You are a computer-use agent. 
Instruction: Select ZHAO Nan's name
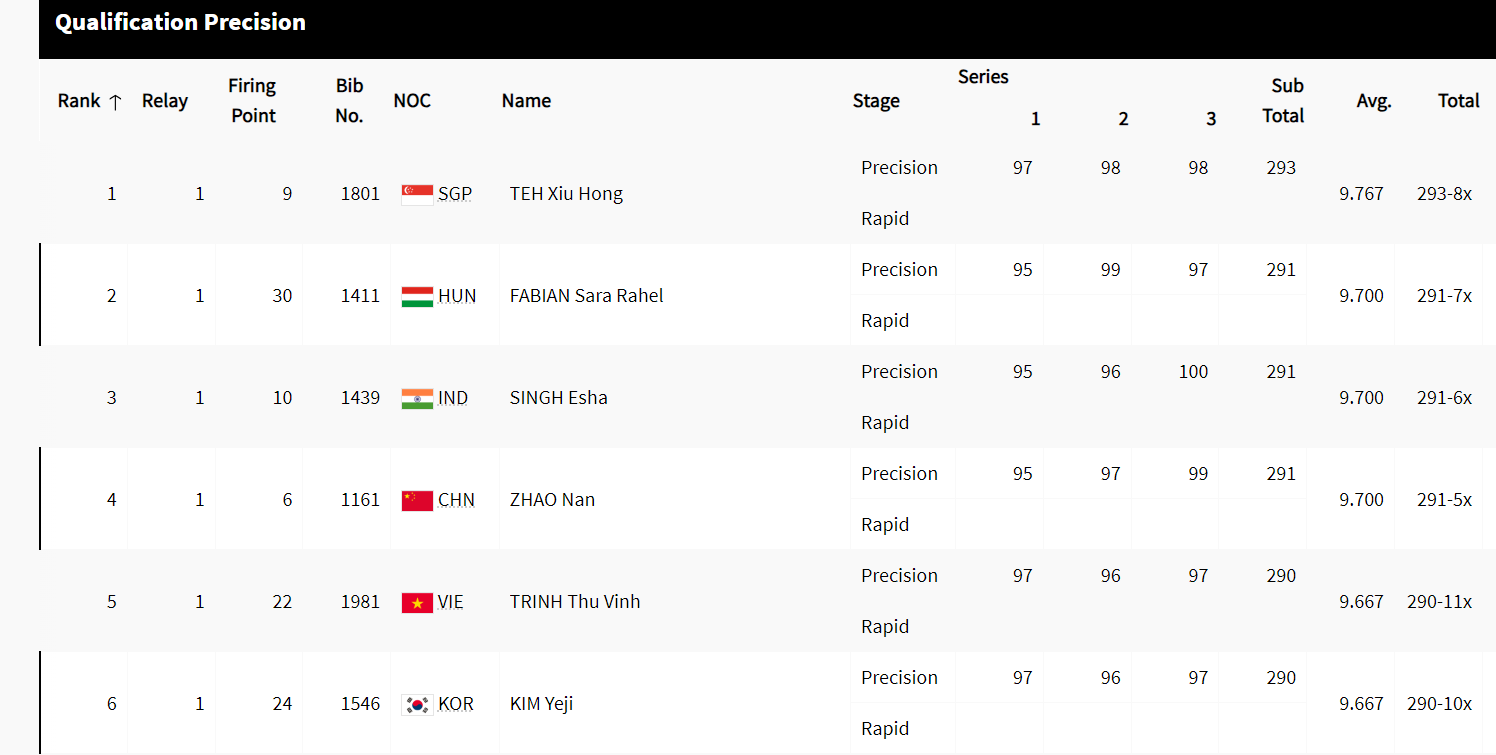(x=552, y=500)
